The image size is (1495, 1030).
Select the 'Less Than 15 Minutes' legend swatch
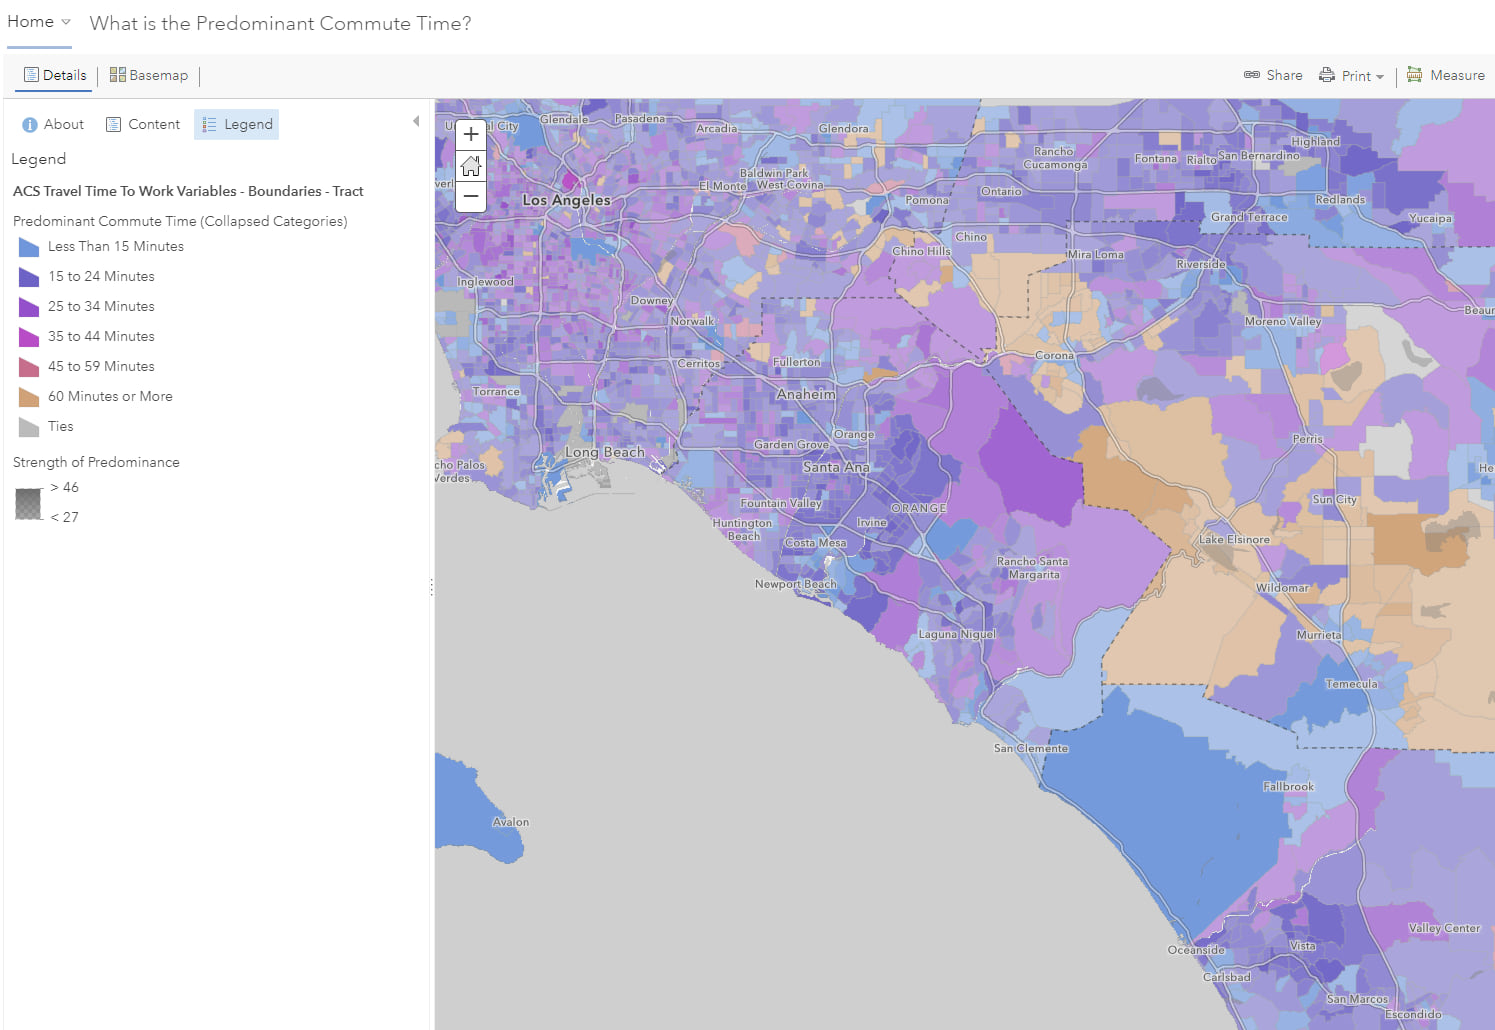coord(27,247)
